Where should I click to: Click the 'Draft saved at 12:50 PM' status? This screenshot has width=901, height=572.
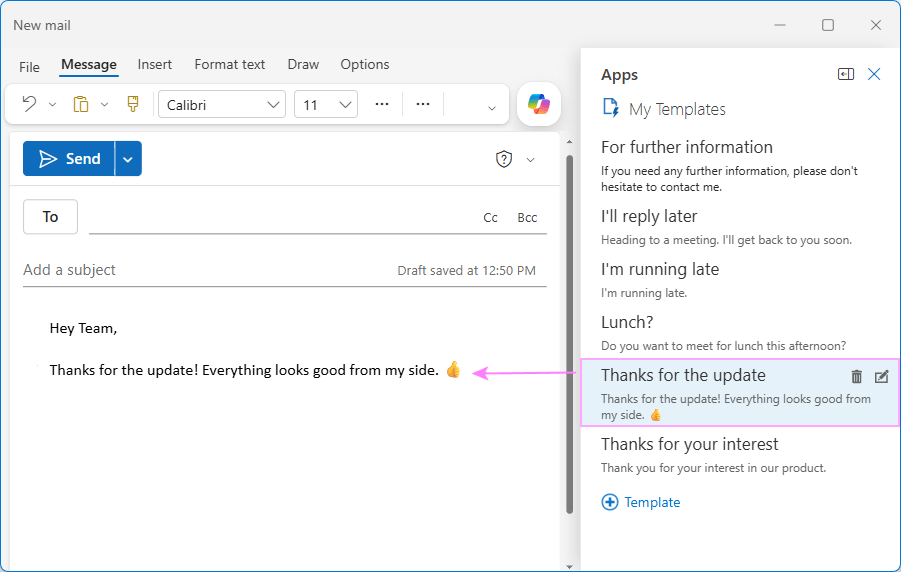click(466, 271)
